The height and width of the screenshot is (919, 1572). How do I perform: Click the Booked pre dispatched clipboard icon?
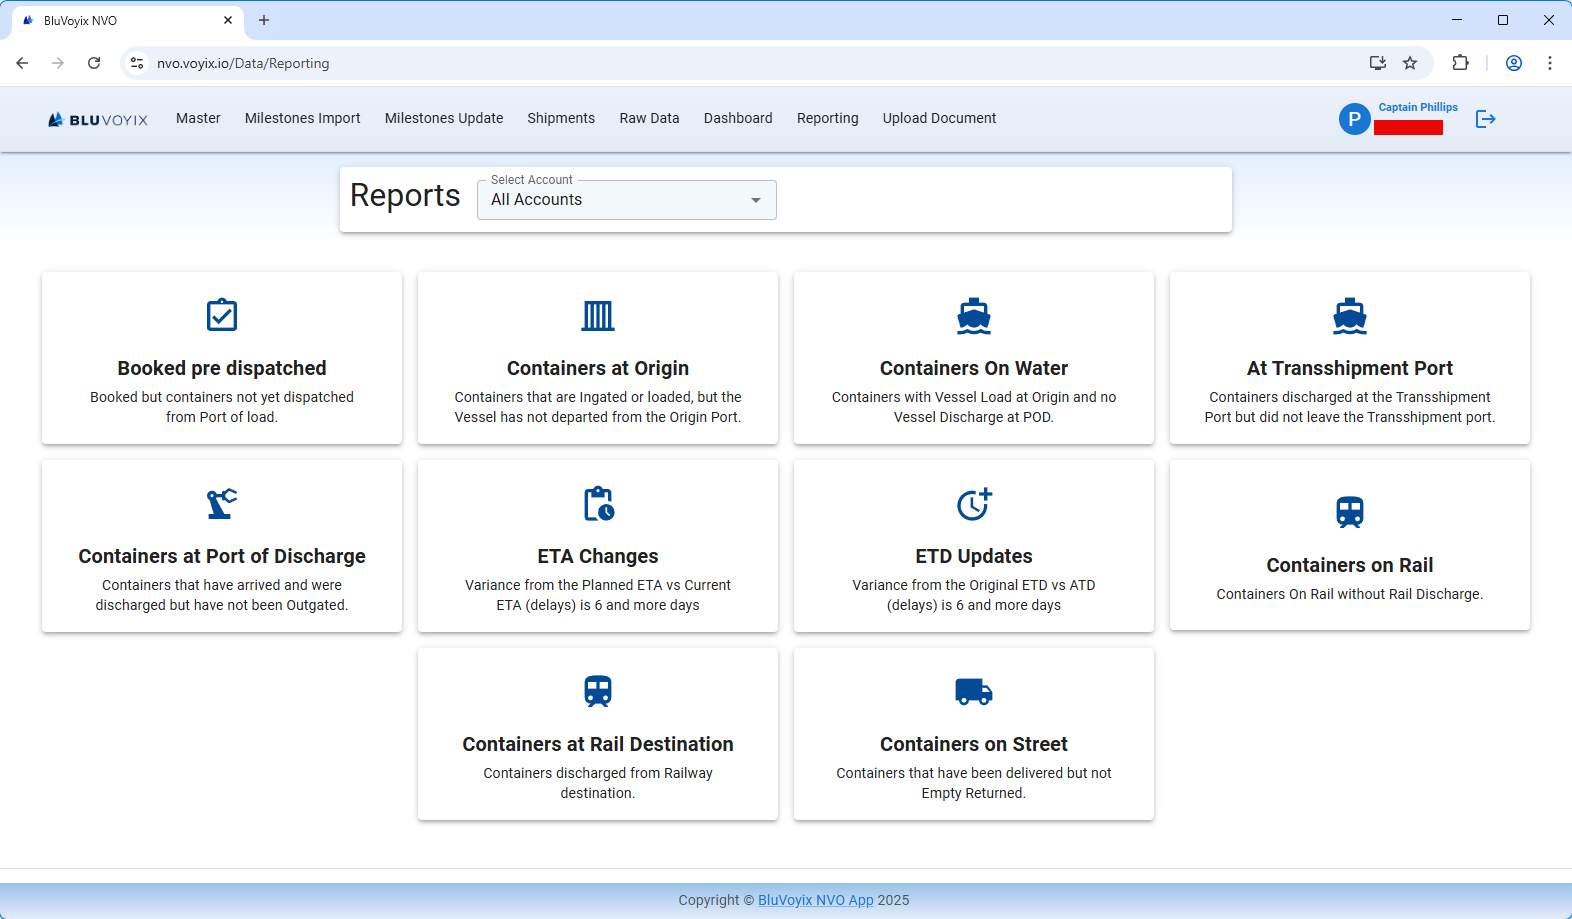pos(221,315)
